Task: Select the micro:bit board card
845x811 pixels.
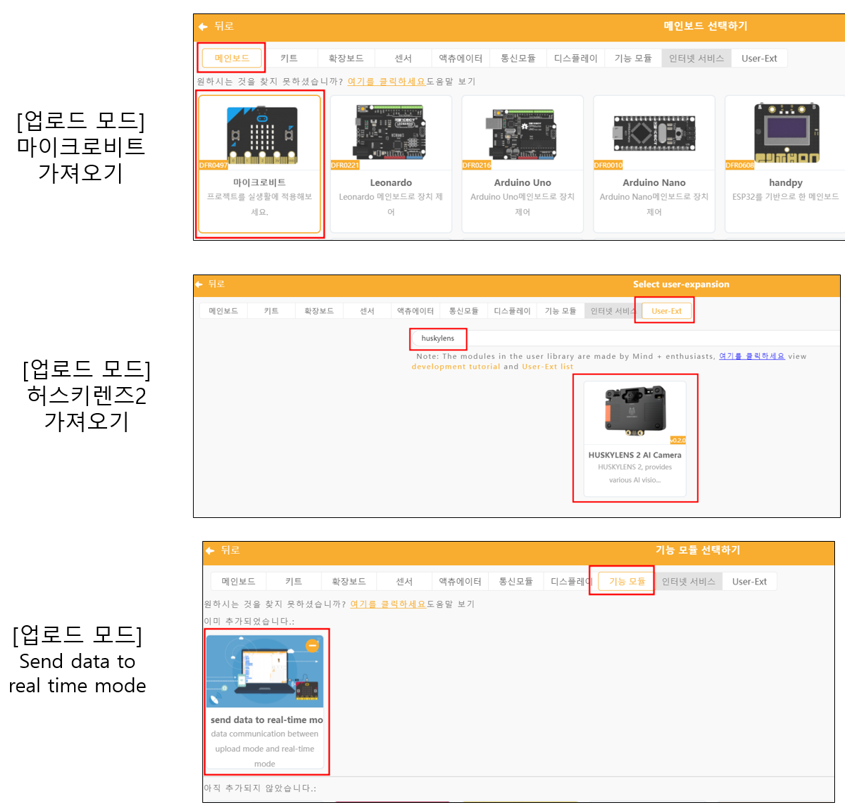Action: [x=259, y=164]
